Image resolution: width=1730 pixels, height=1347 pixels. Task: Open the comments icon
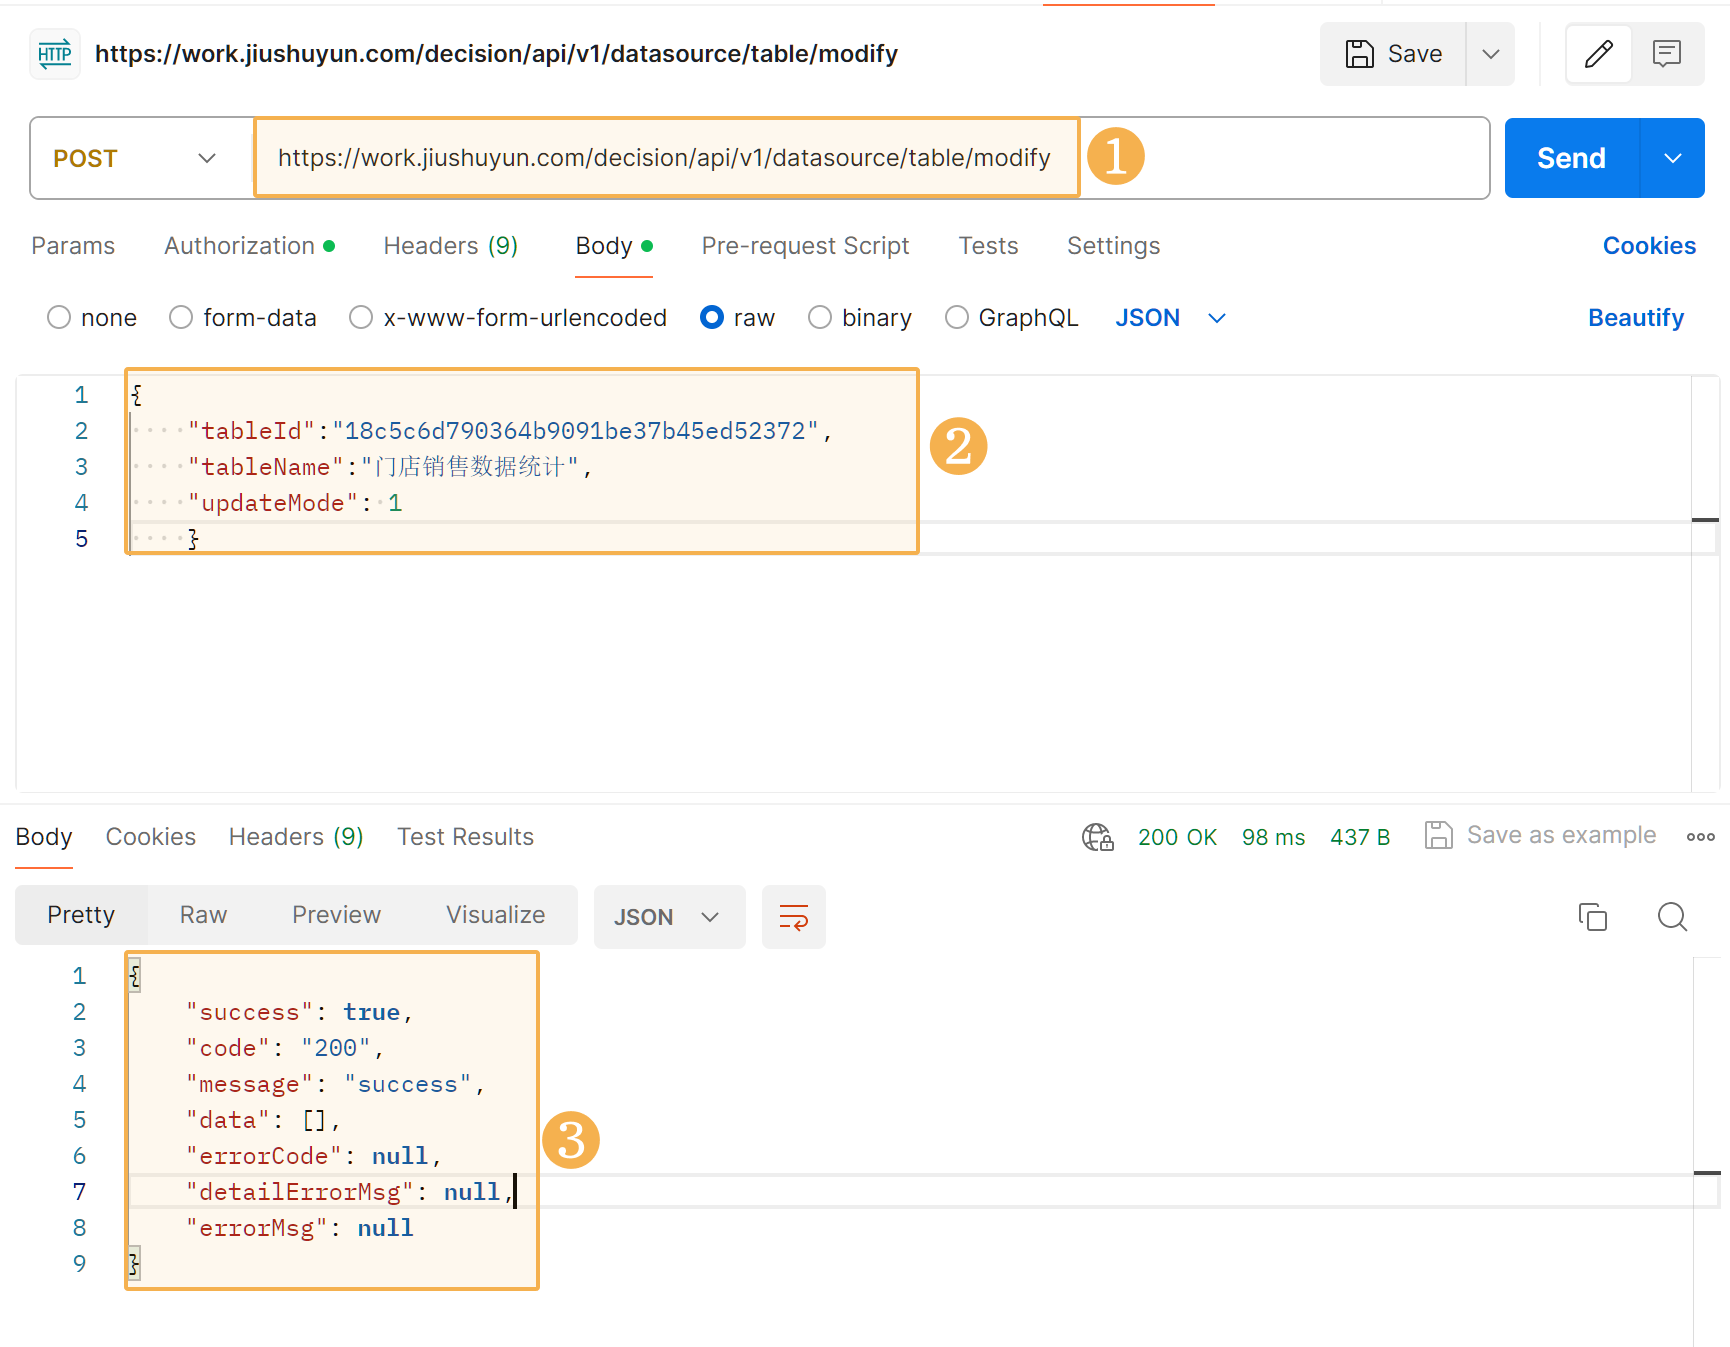click(x=1666, y=54)
